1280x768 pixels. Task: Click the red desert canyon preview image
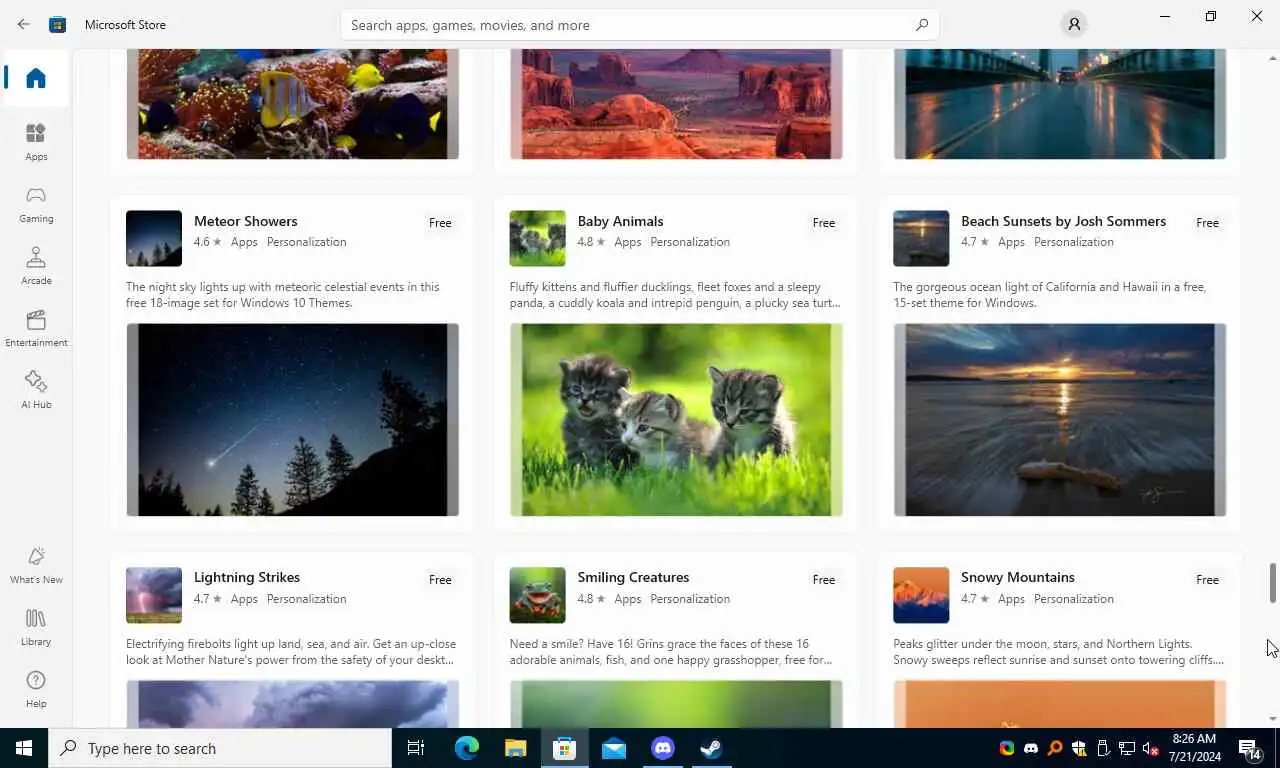[676, 104]
